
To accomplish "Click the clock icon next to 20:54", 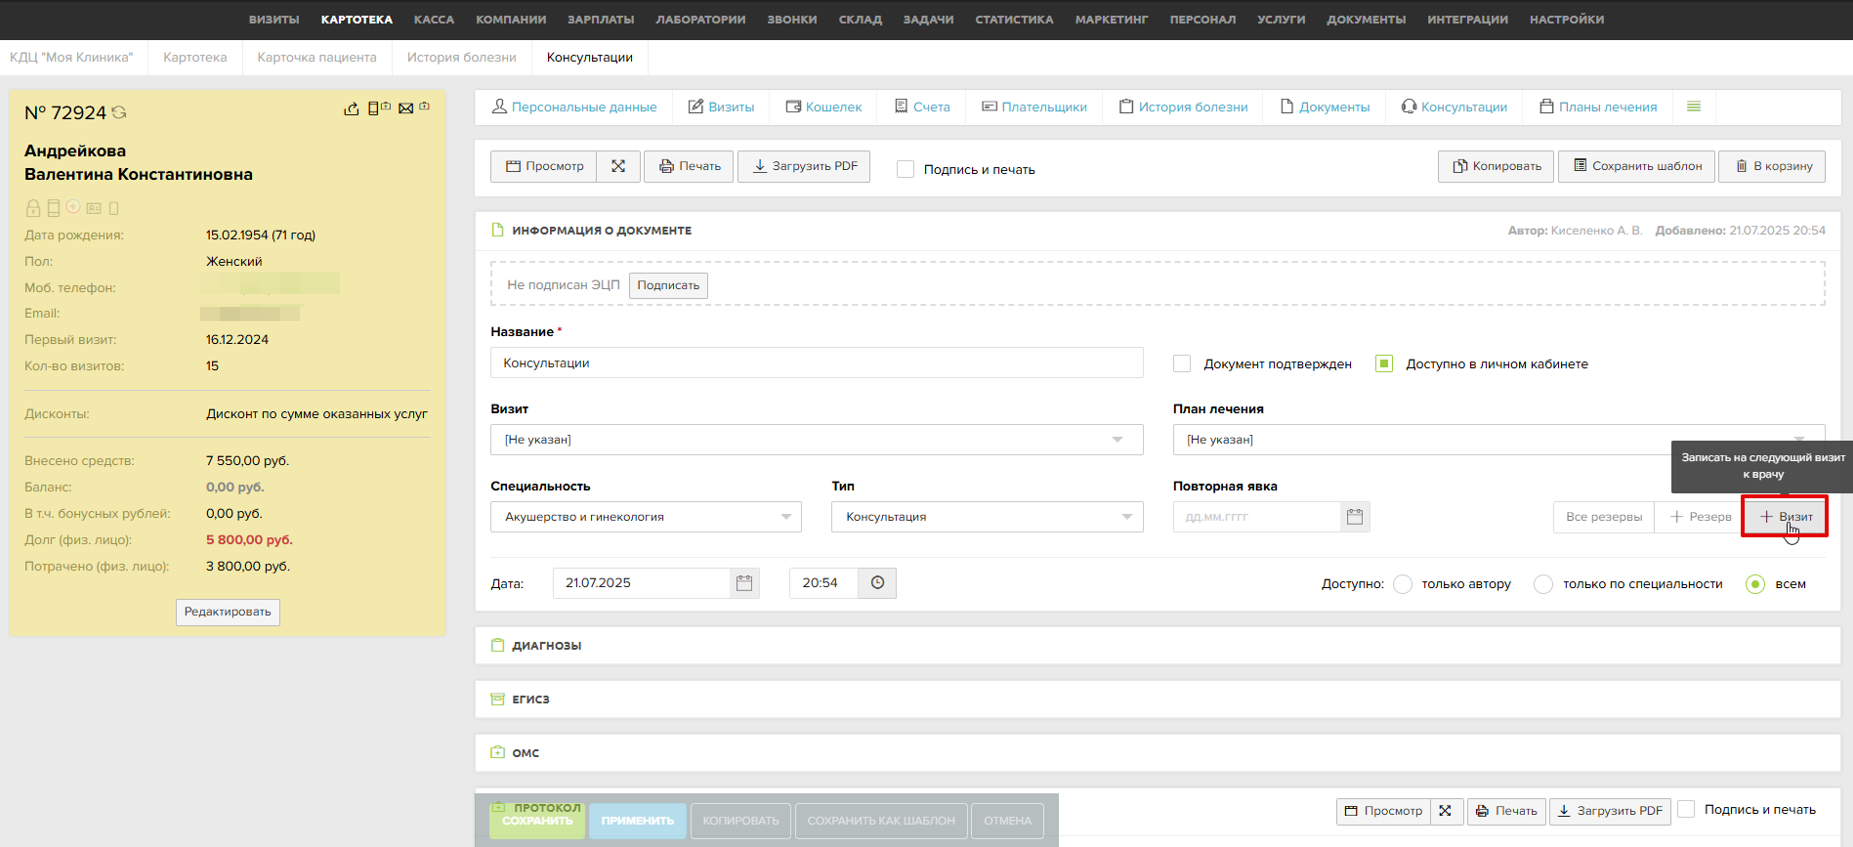I will point(877,583).
